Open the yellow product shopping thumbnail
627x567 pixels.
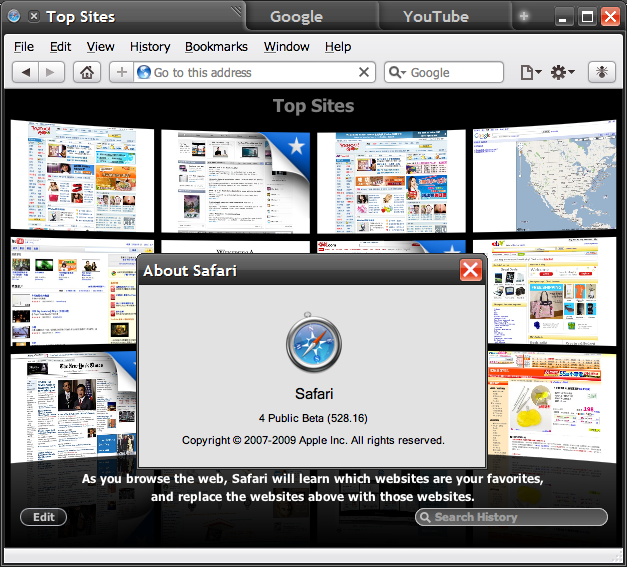(x=552, y=407)
